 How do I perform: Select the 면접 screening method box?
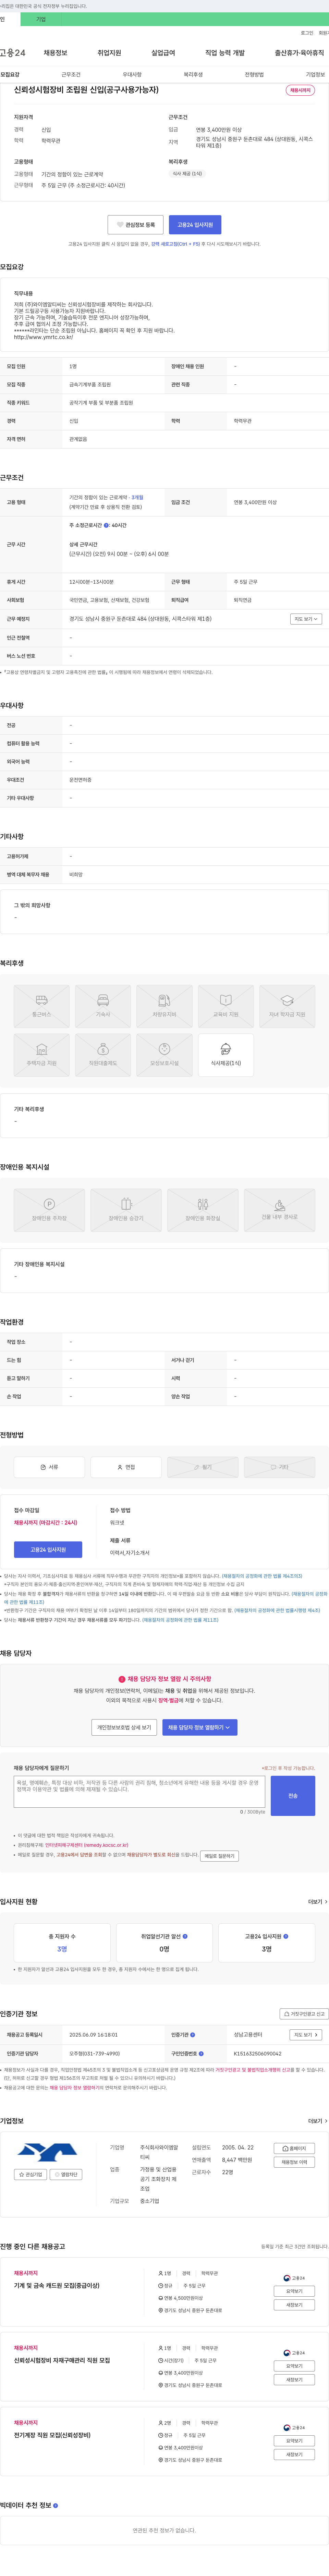[126, 1467]
